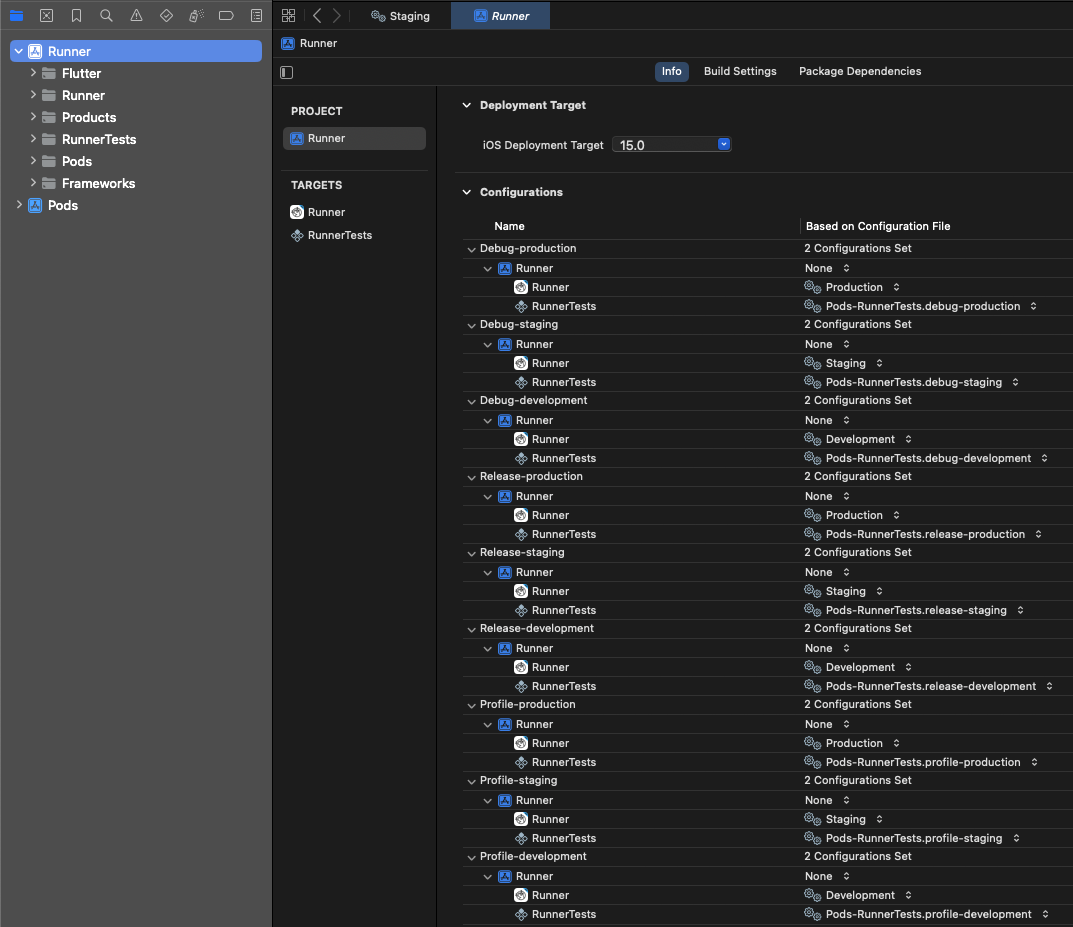Click the related items grid icon
The height and width of the screenshot is (927, 1073).
click(x=288, y=16)
